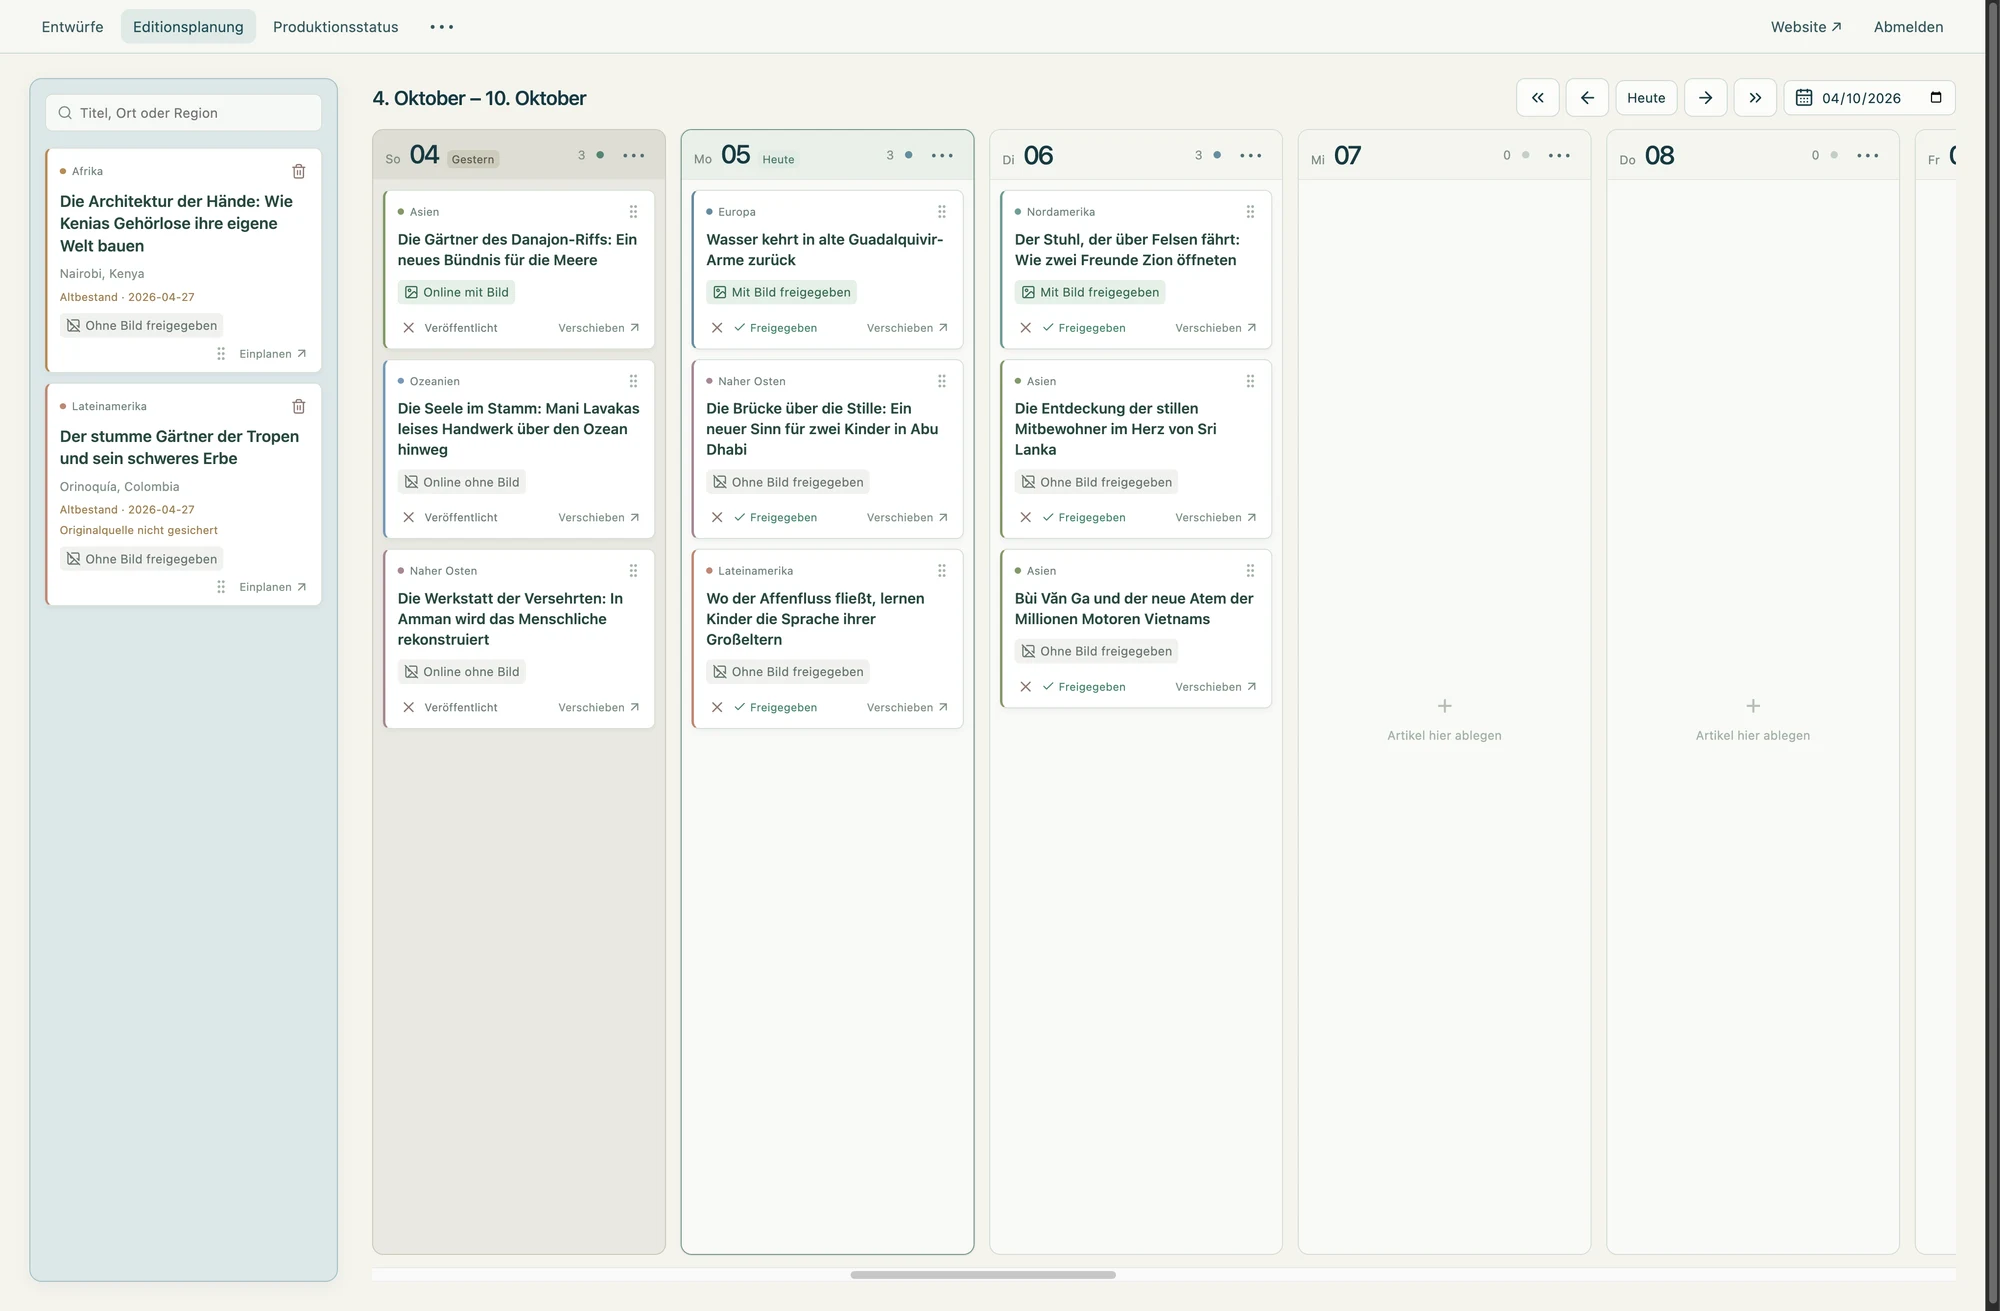
Task: Focus the Titel, Ort oder Region search field
Action: [x=184, y=113]
